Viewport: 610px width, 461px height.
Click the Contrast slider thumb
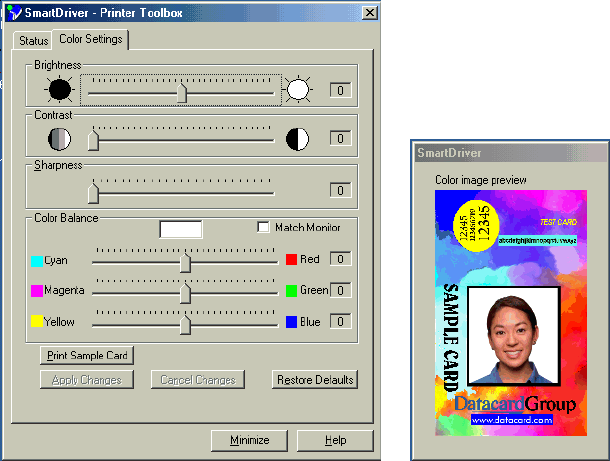coord(93,141)
